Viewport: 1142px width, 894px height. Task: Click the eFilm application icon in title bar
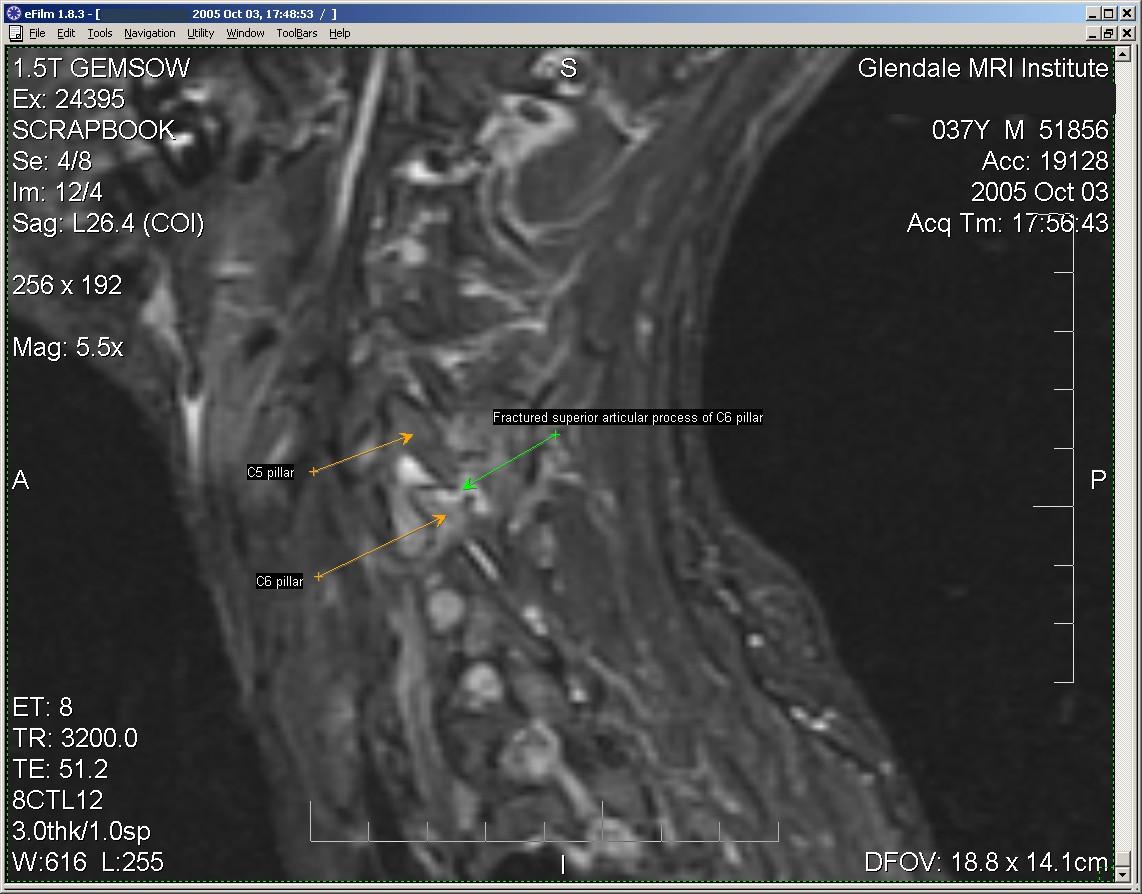coord(13,14)
